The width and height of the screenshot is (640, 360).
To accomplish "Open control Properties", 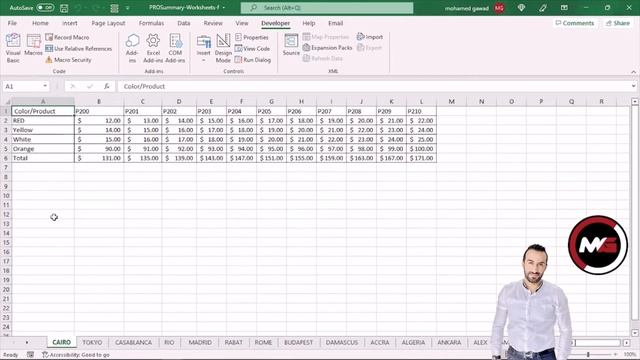I will [x=252, y=37].
